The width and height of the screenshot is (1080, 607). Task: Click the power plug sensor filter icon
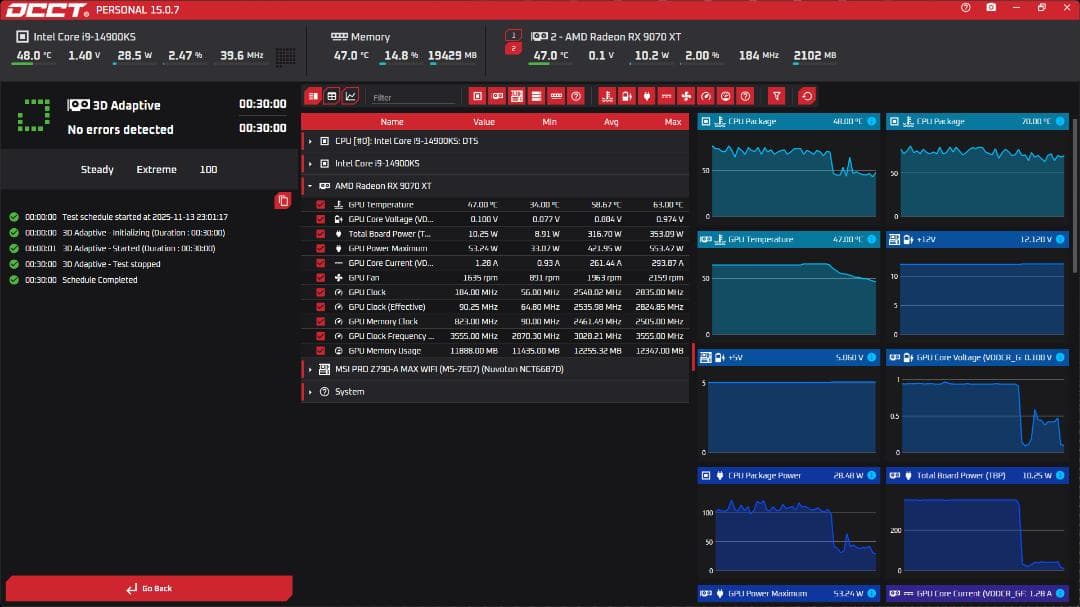click(646, 96)
